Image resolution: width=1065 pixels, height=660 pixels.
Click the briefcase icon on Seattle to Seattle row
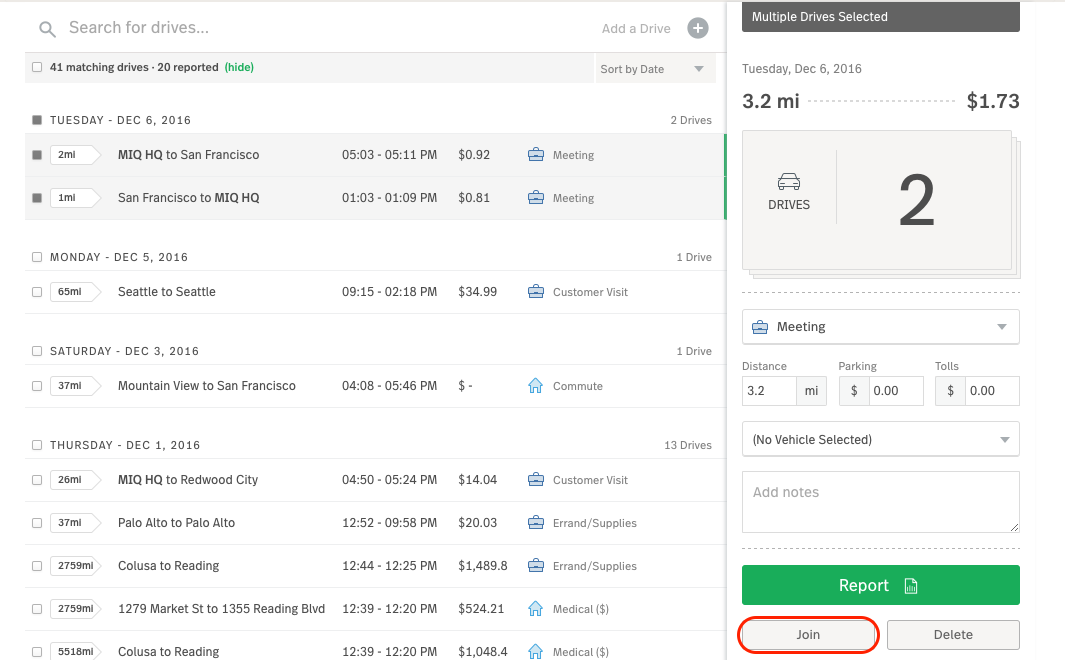536,291
